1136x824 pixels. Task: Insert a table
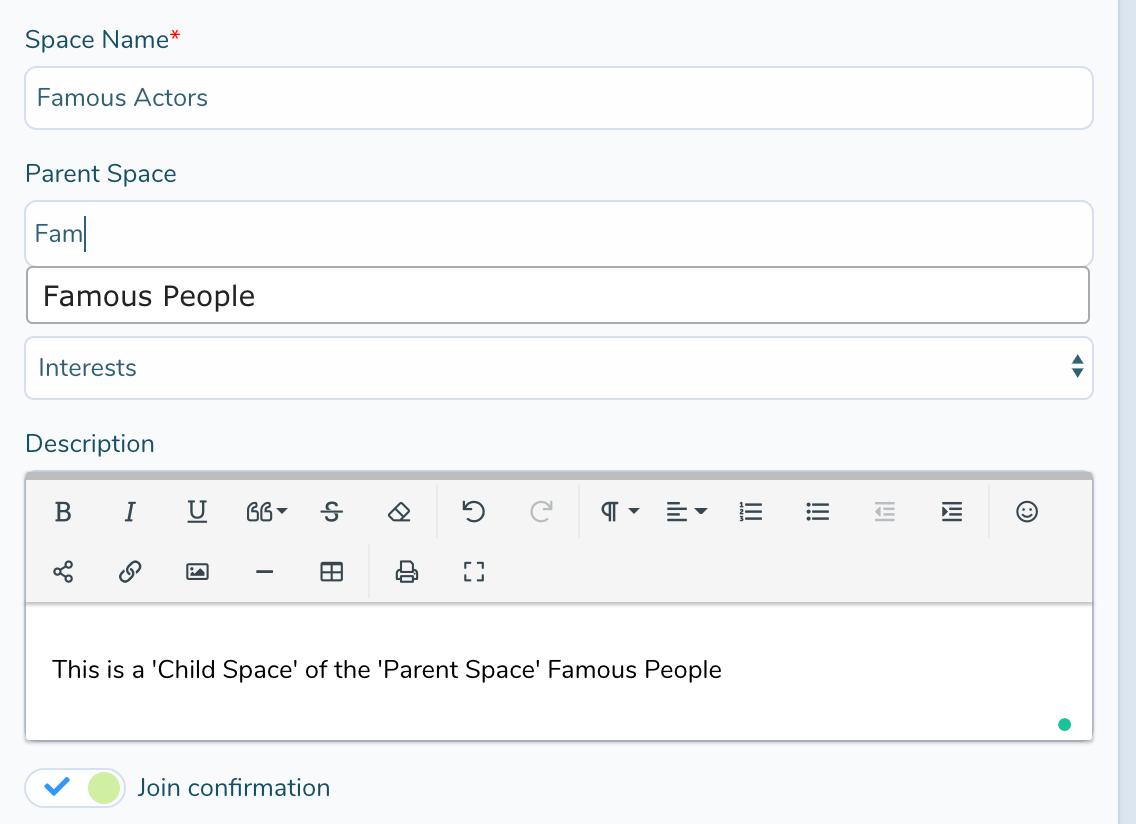(331, 572)
